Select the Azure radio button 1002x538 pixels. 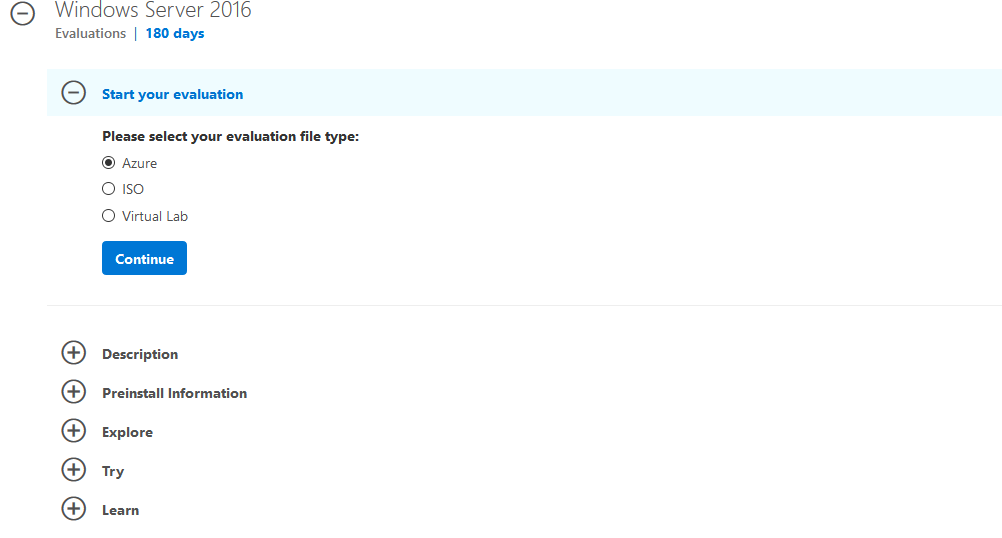(109, 163)
